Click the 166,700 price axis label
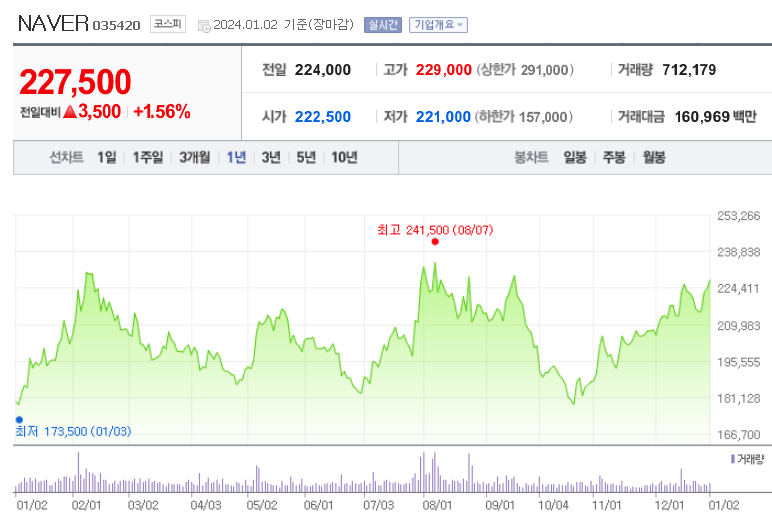772x531 pixels. point(739,435)
